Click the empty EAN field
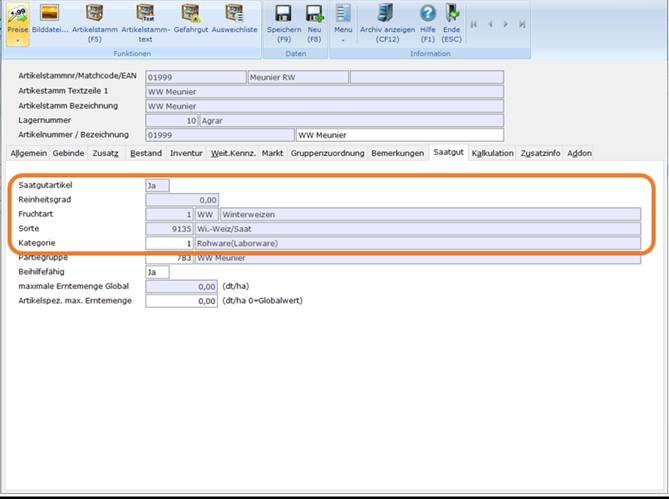 tap(427, 77)
